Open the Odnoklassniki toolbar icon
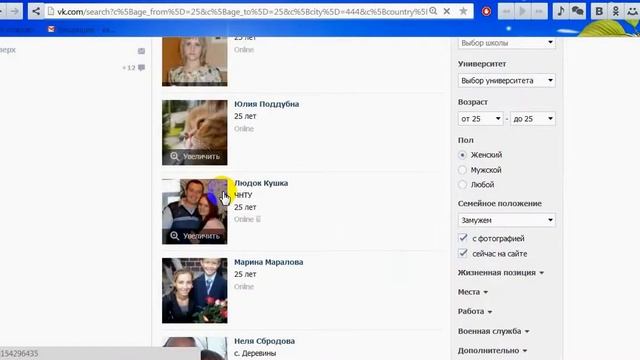Image resolution: width=640 pixels, height=360 pixels. (x=616, y=11)
